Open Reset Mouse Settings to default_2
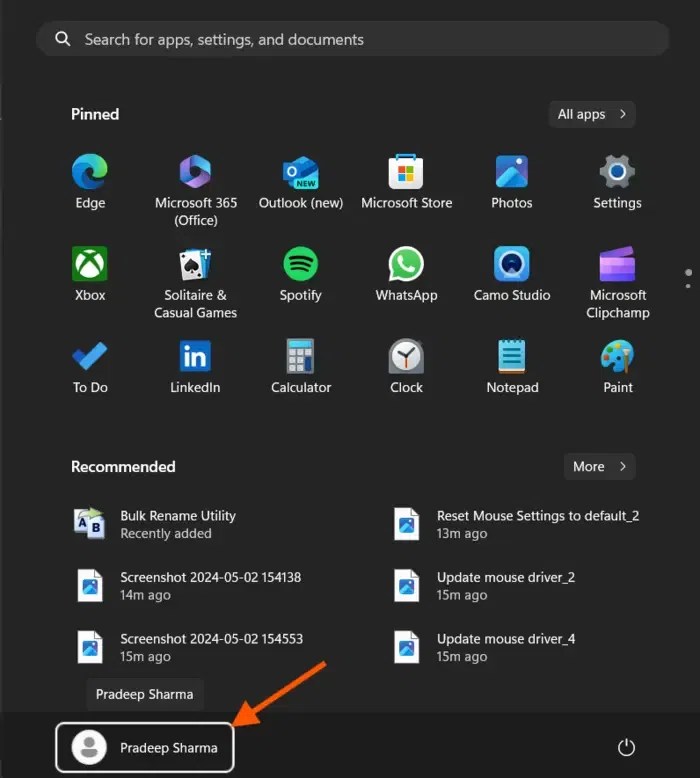Image resolution: width=700 pixels, height=778 pixels. click(x=516, y=524)
